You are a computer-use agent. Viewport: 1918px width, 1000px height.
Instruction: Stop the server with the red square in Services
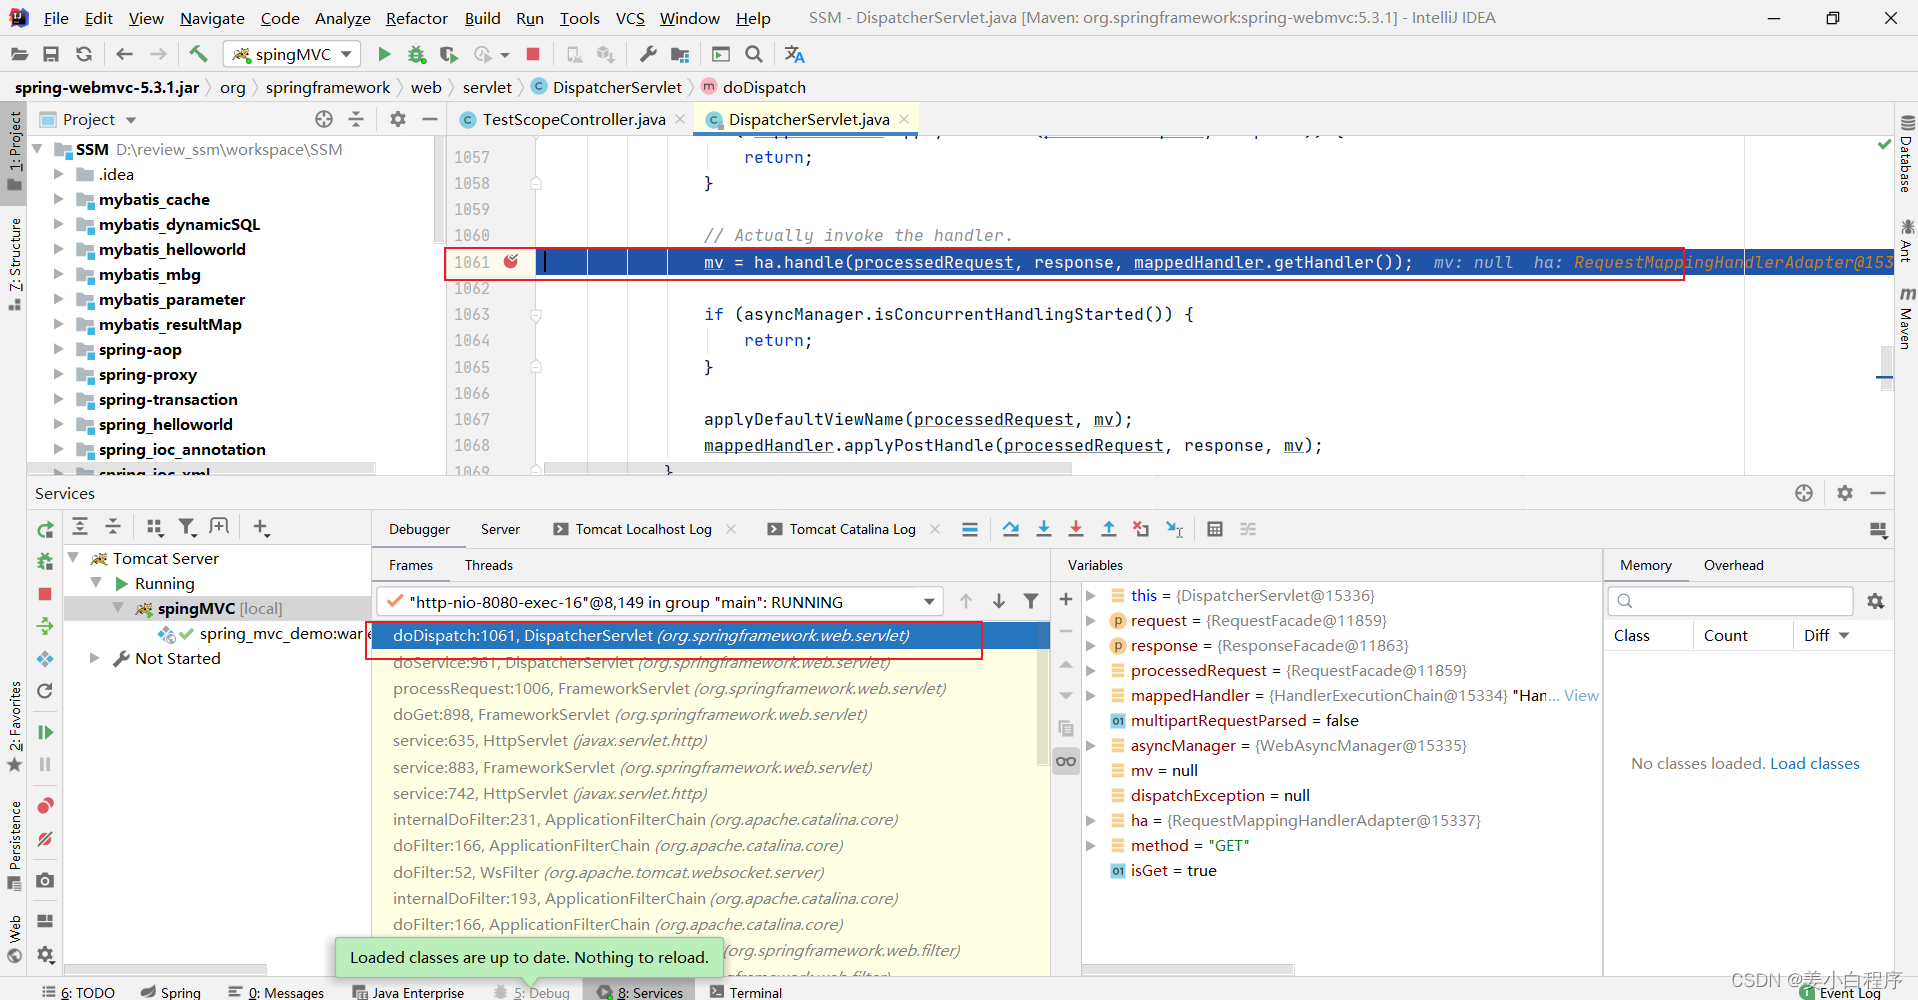coord(45,594)
